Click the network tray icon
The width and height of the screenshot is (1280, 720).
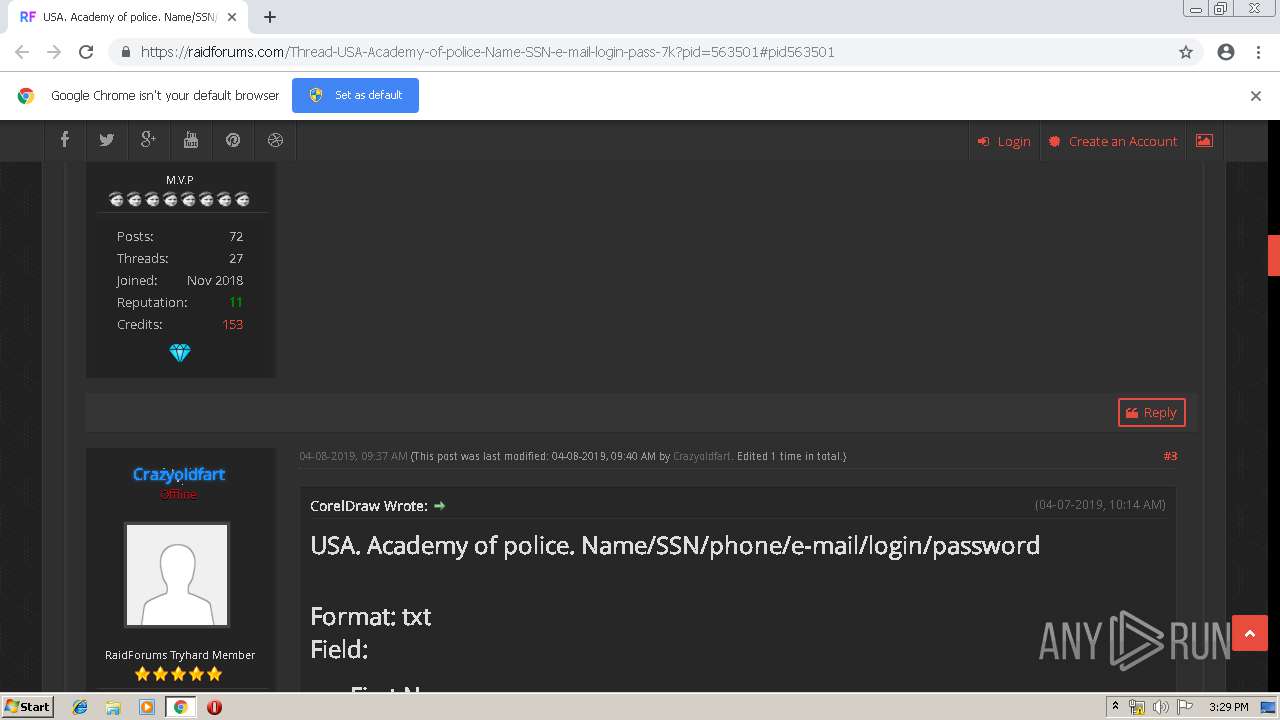pyautogui.click(x=1137, y=707)
